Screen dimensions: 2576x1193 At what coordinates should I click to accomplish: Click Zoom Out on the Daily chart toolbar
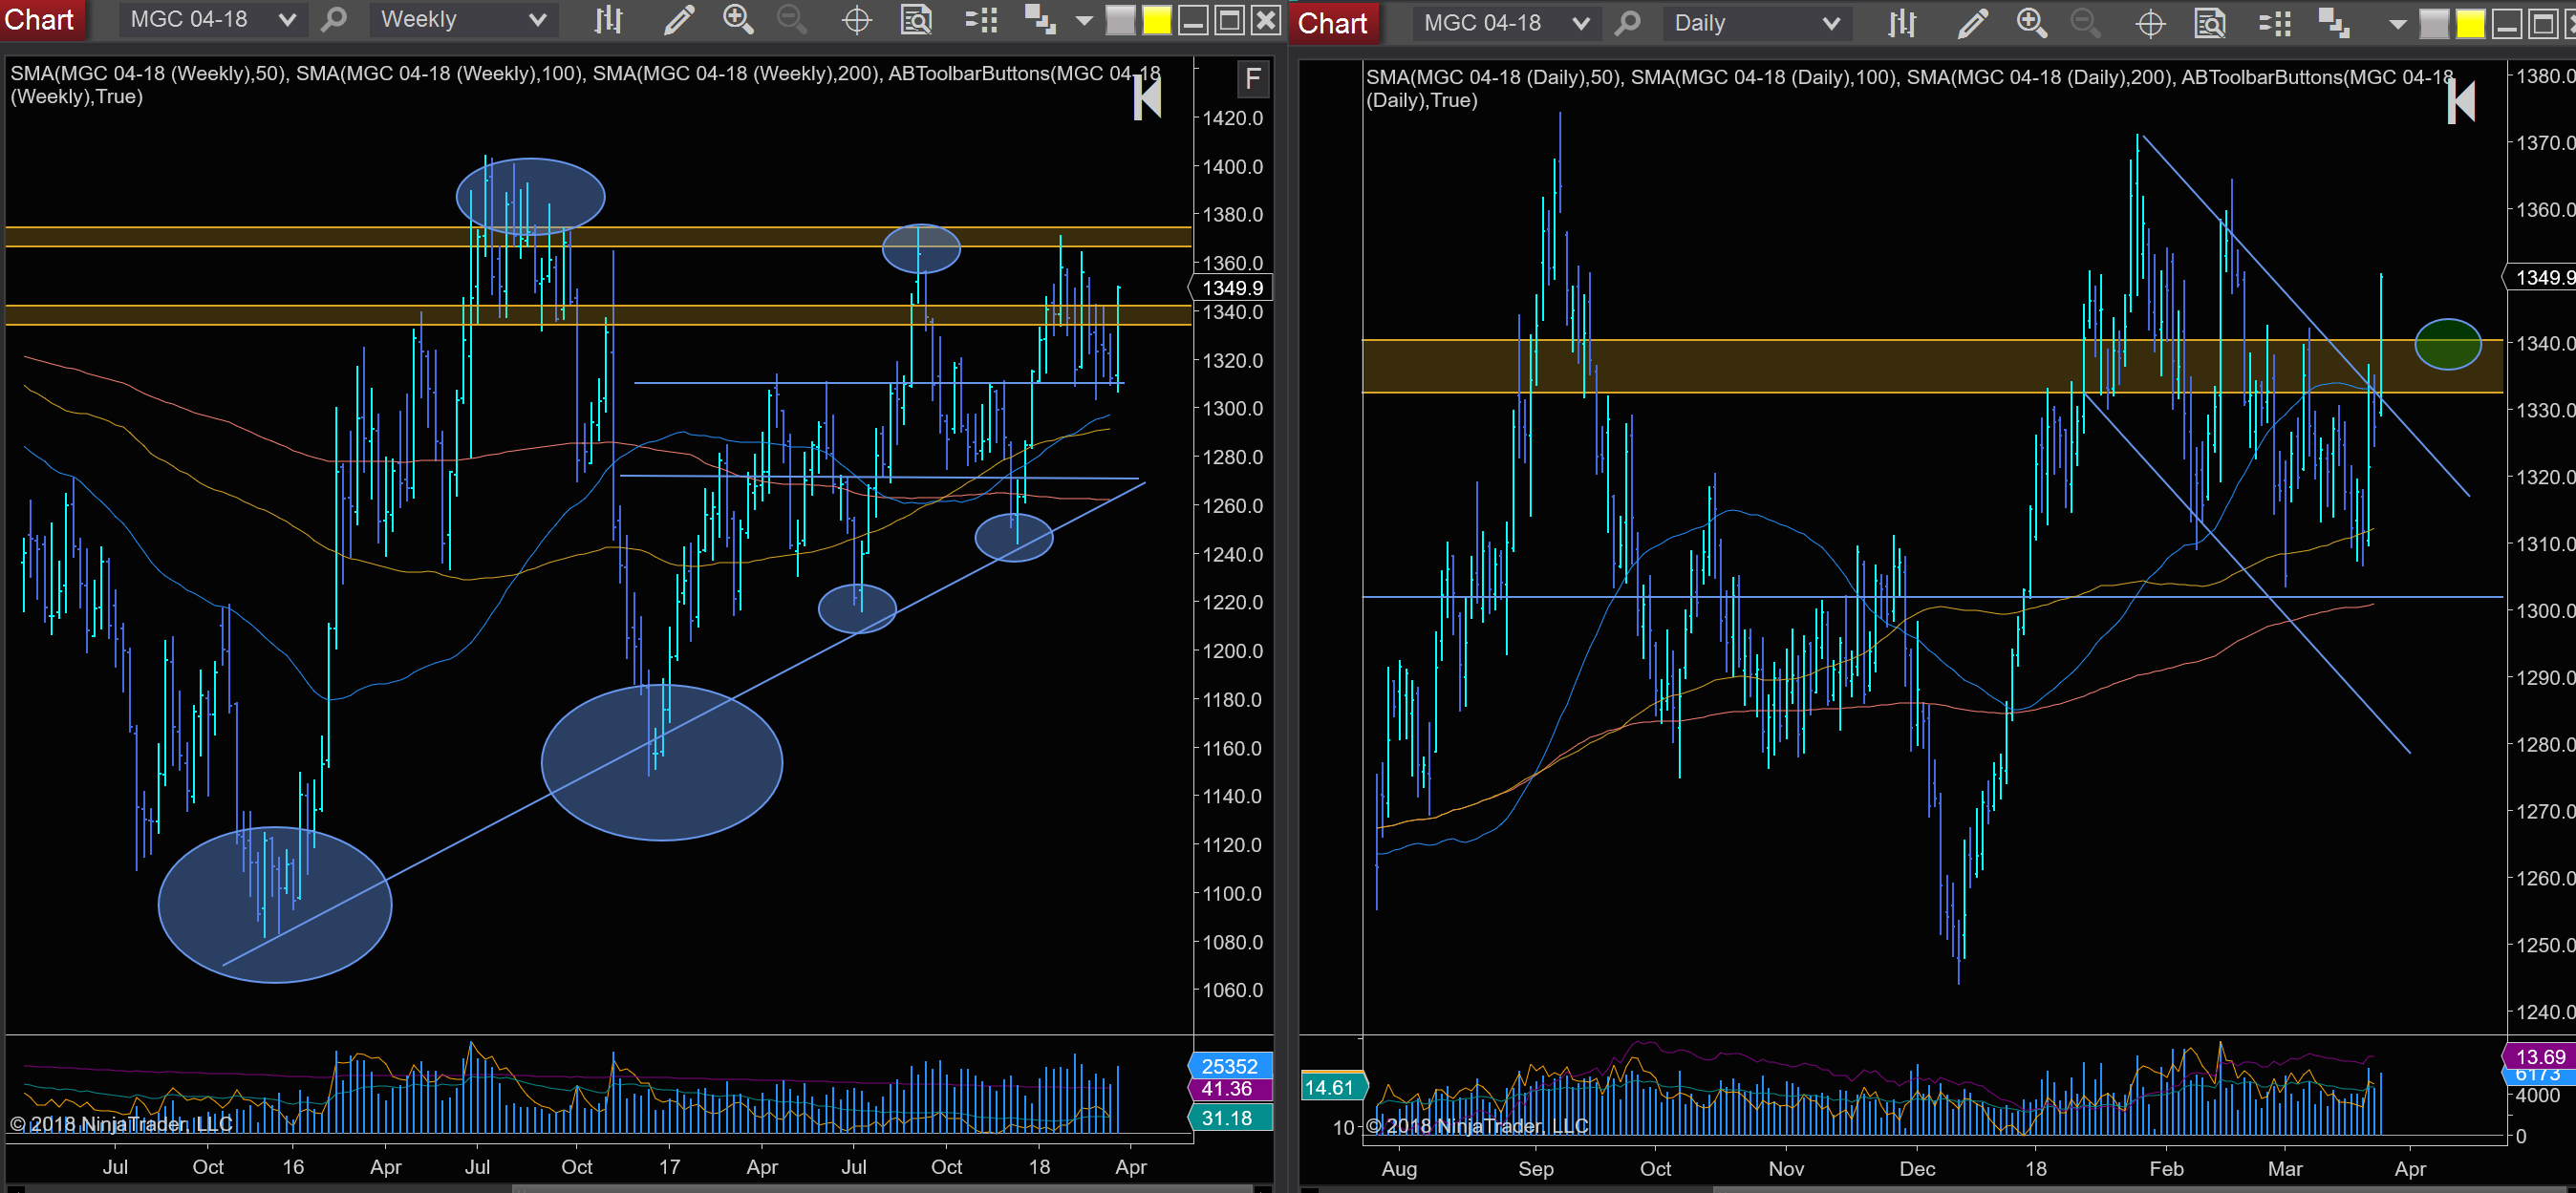[2085, 23]
